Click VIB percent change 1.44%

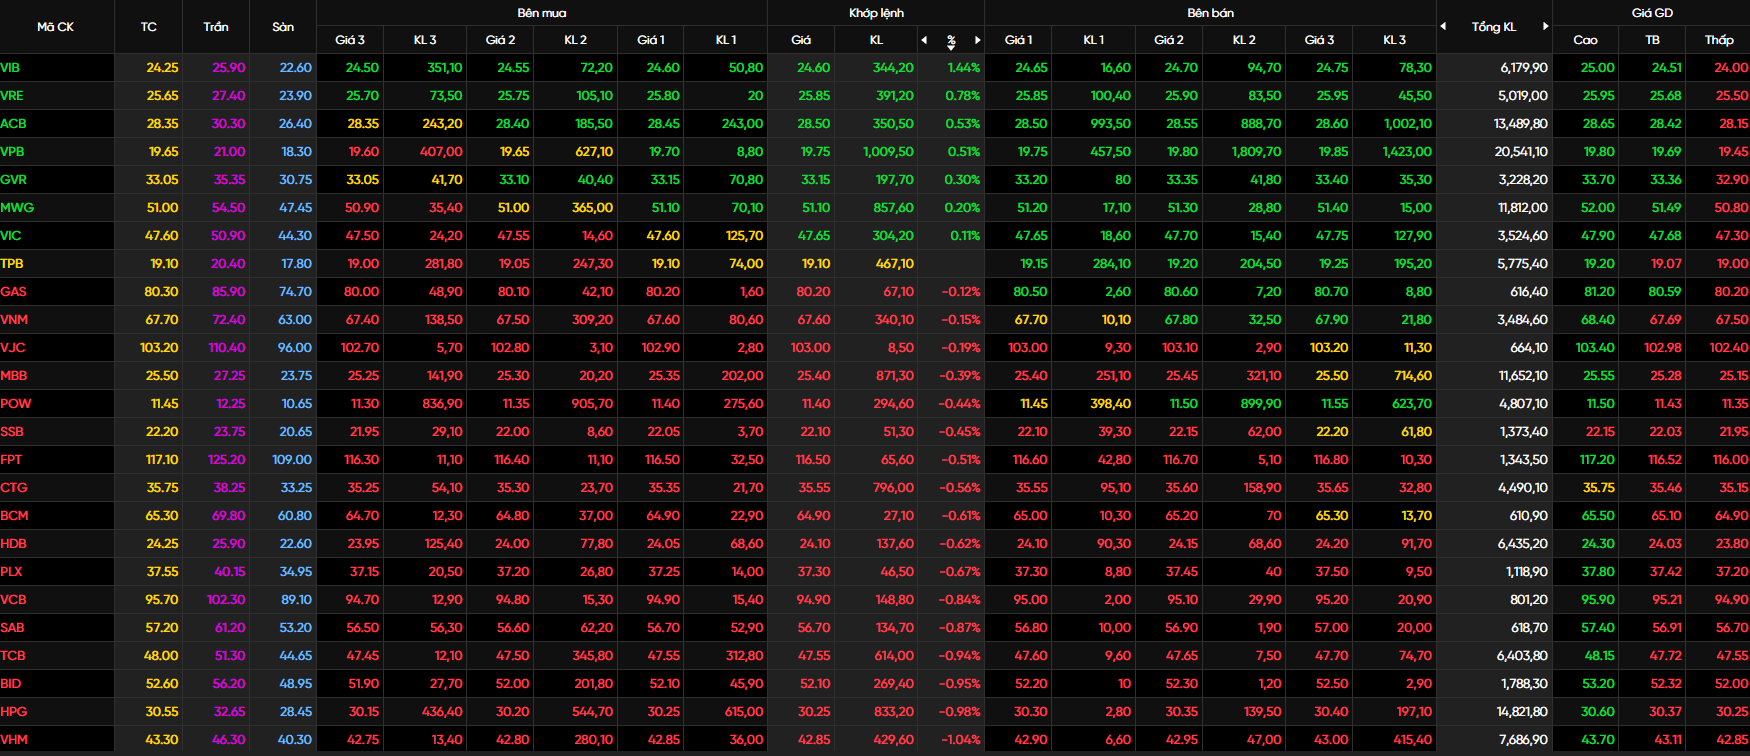963,68
